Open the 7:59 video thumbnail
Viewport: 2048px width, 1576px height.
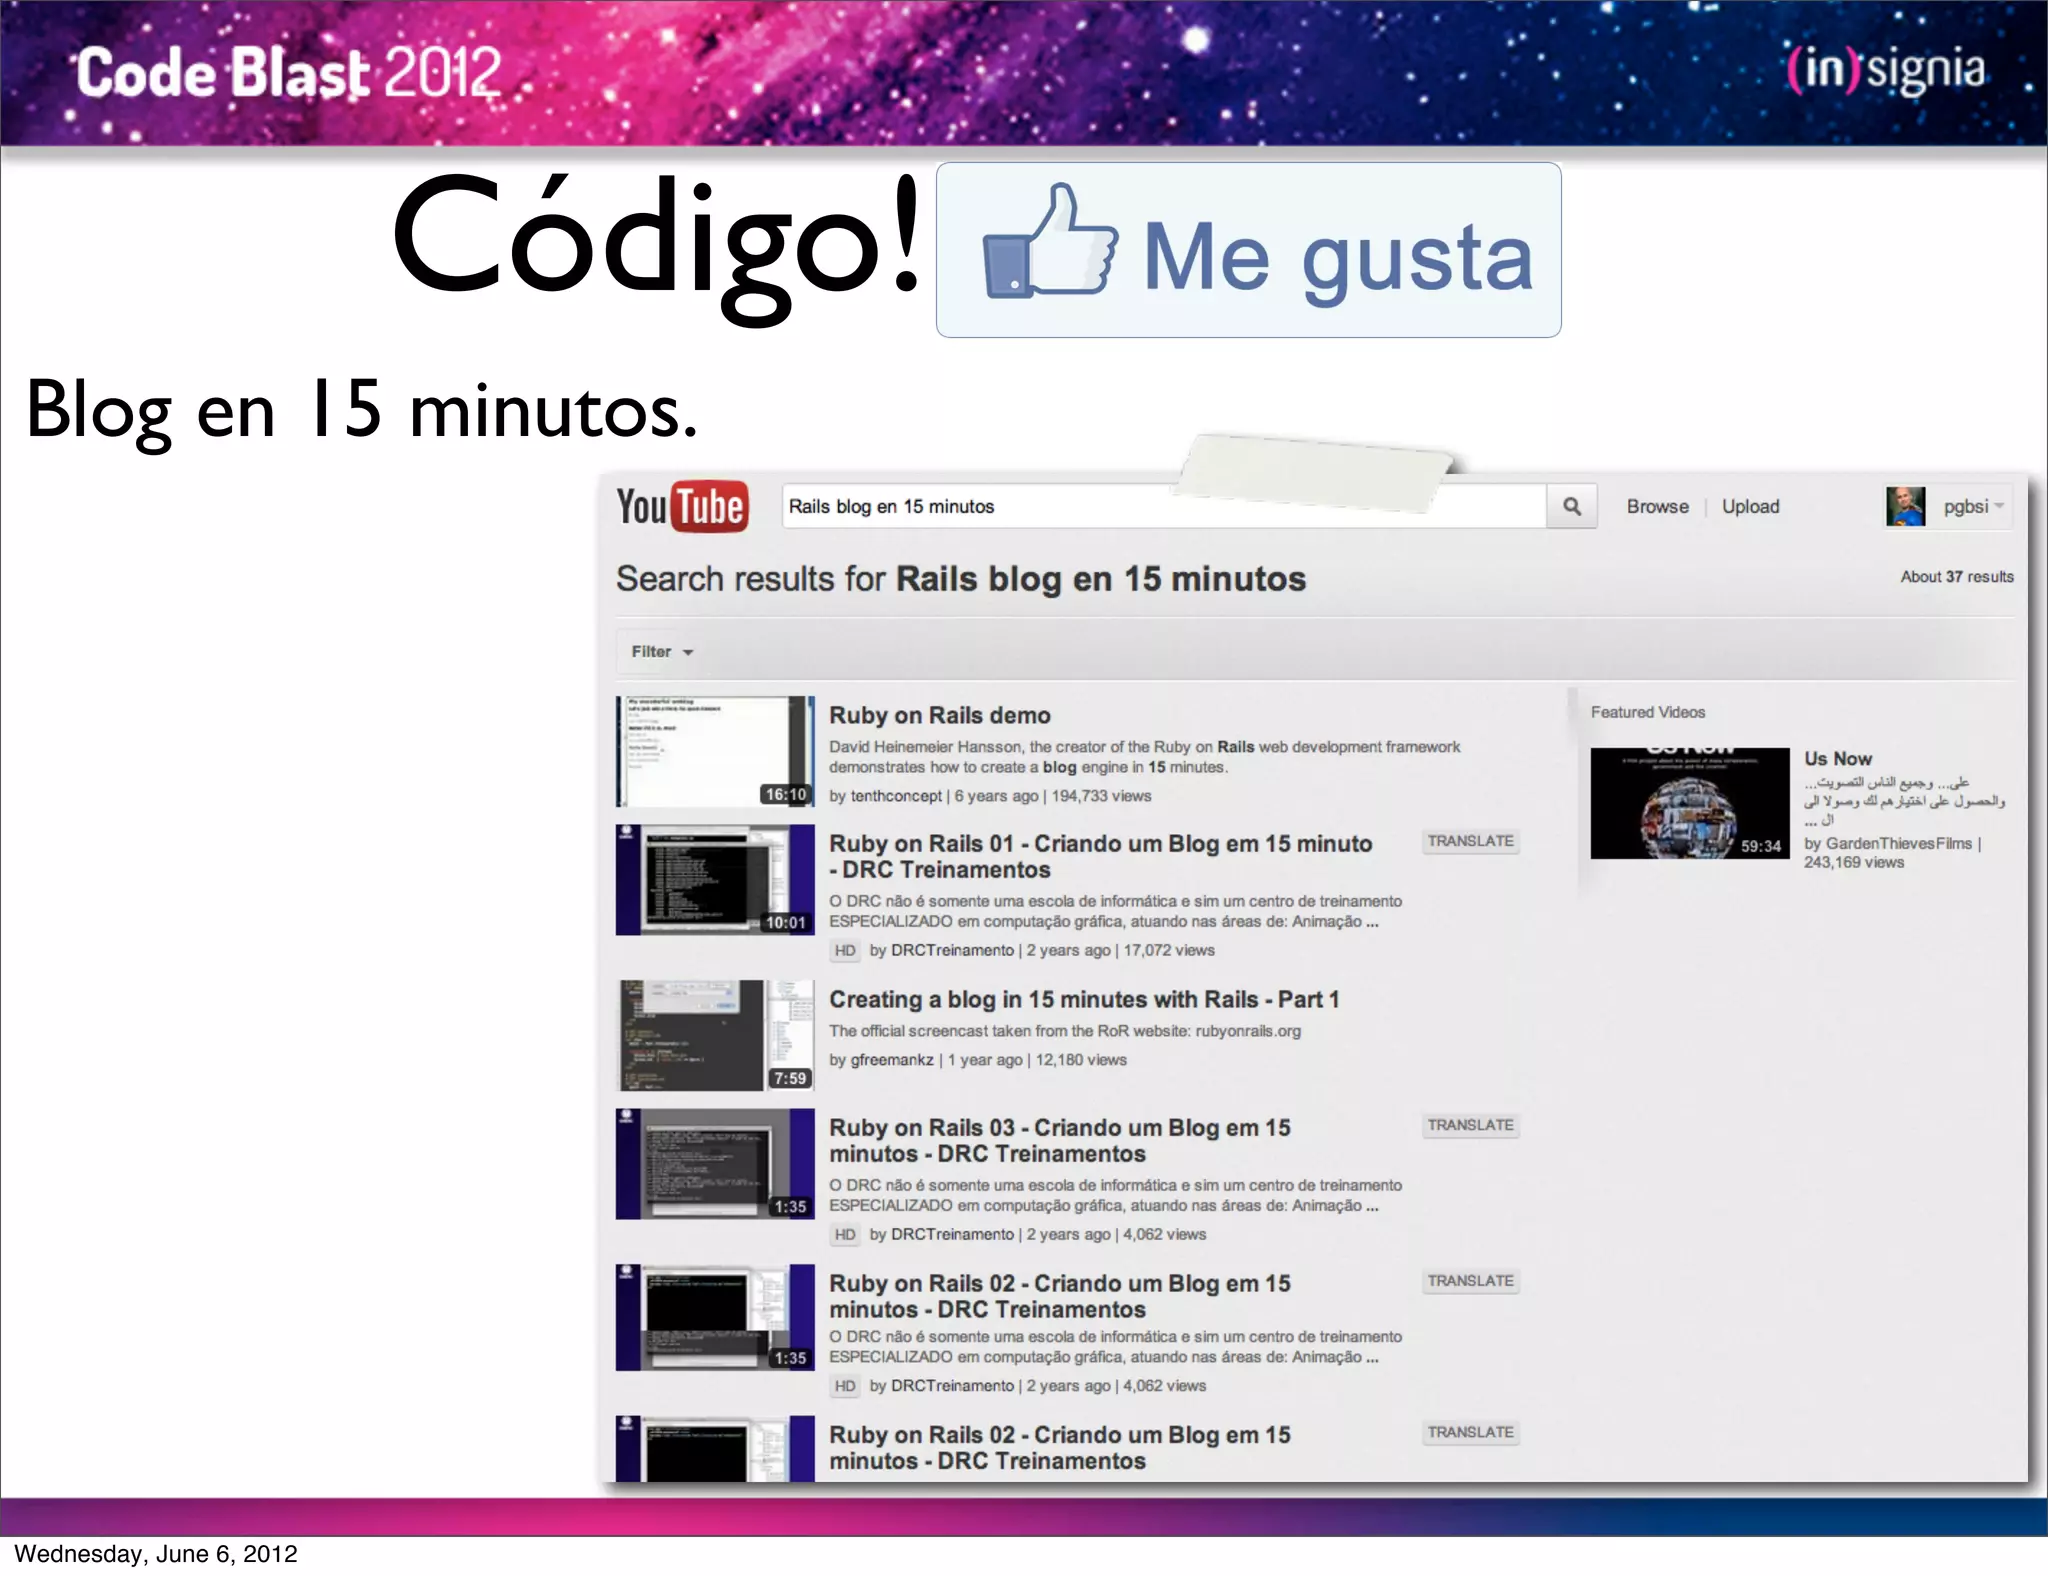point(715,1035)
